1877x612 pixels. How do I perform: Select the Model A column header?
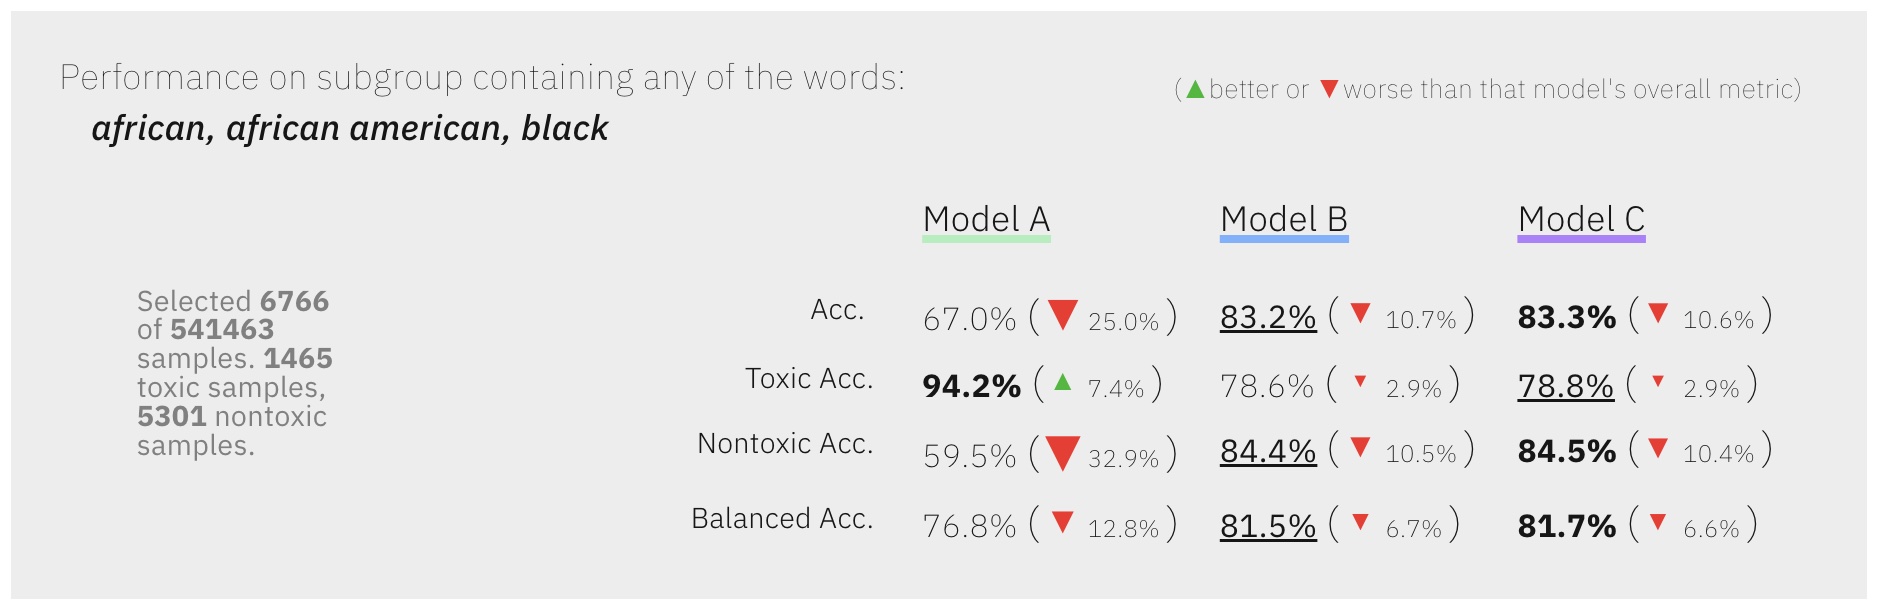(x=986, y=219)
